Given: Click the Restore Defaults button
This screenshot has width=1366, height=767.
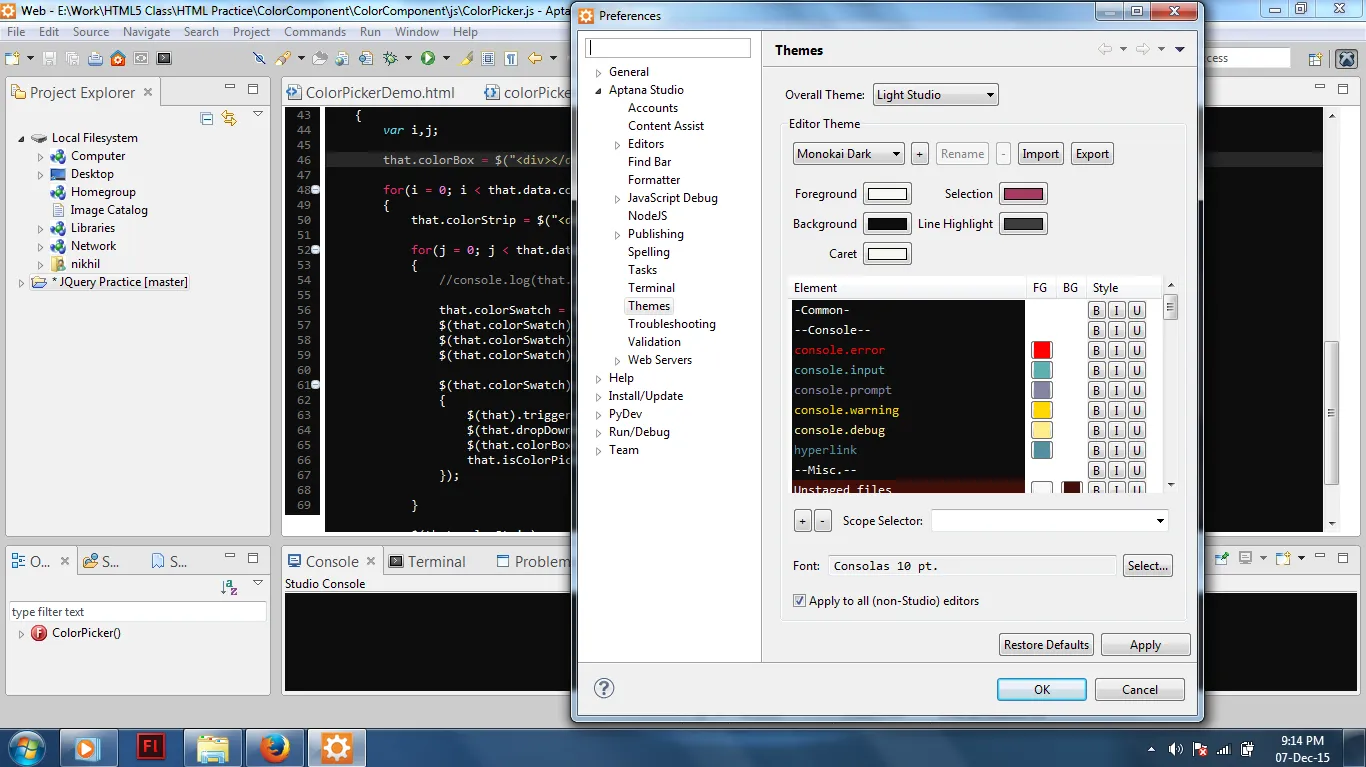Looking at the screenshot, I should pos(1045,645).
